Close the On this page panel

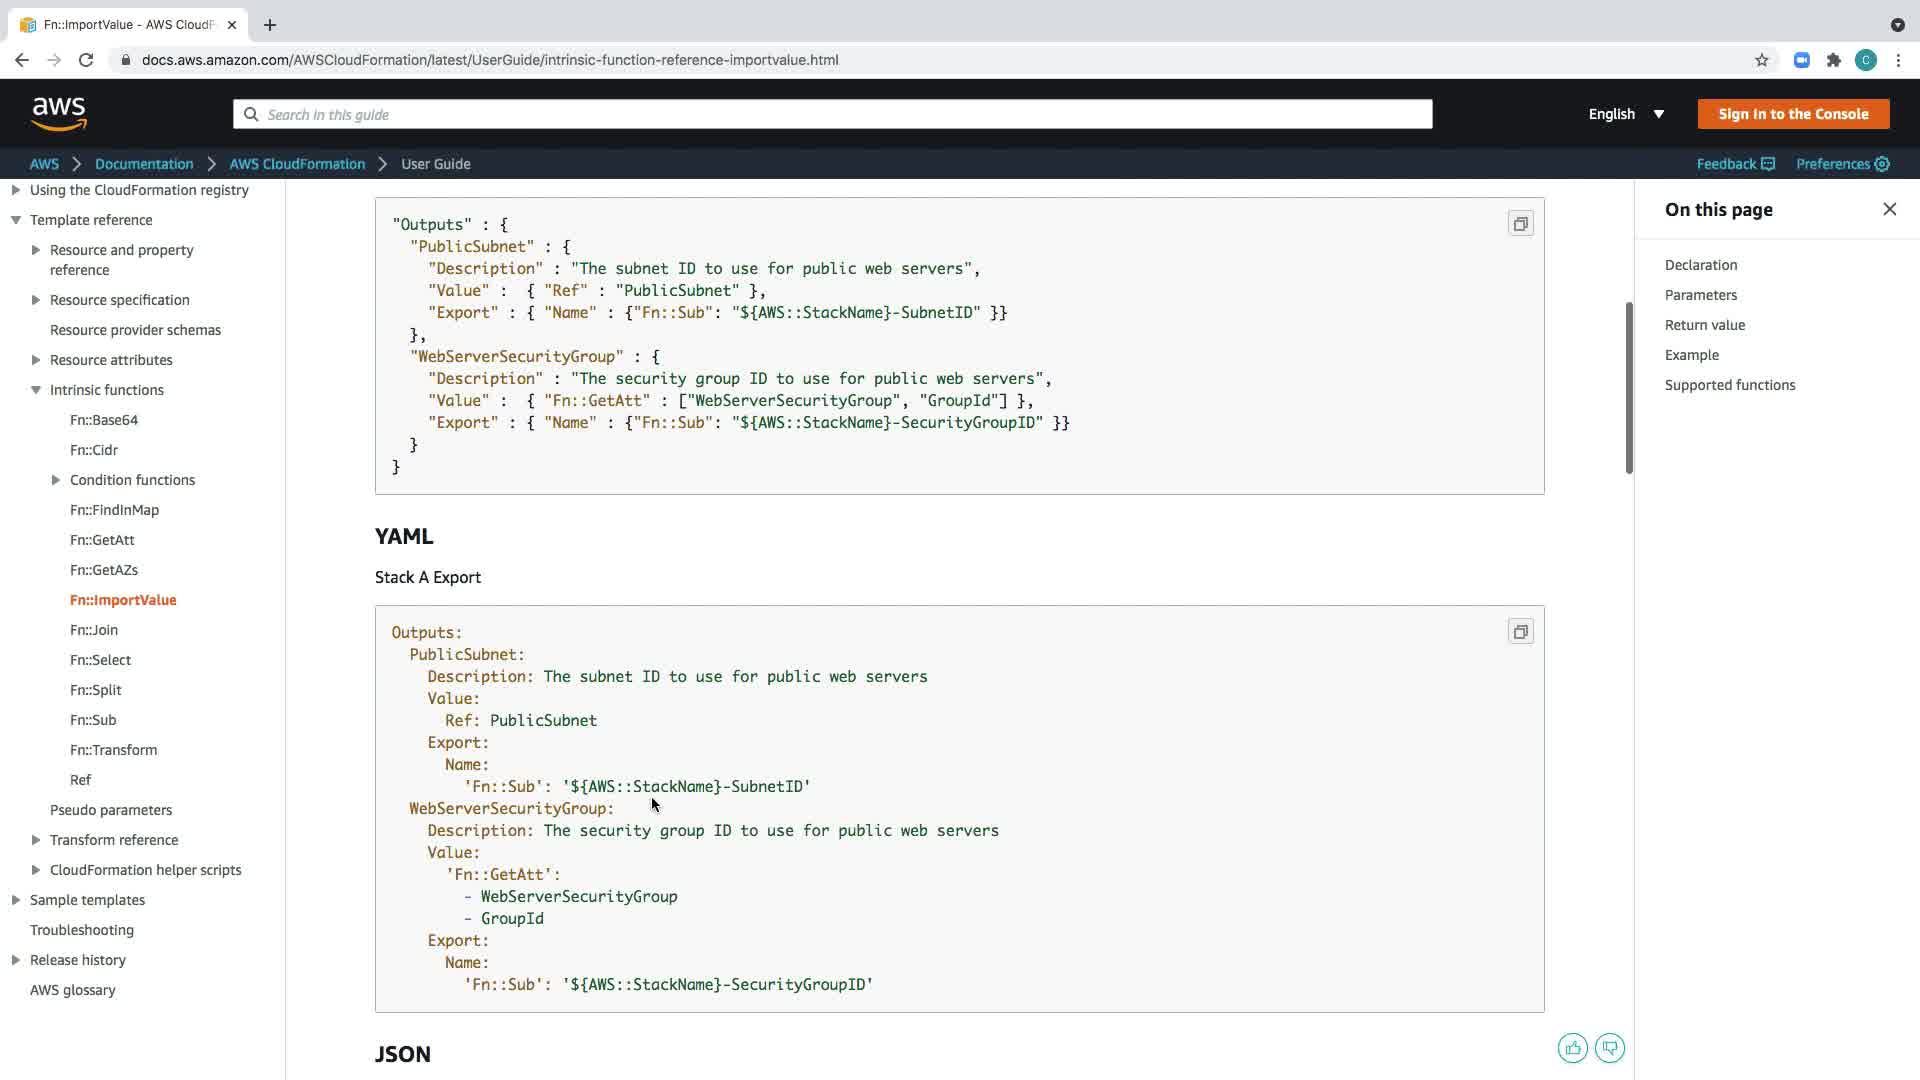point(1889,209)
